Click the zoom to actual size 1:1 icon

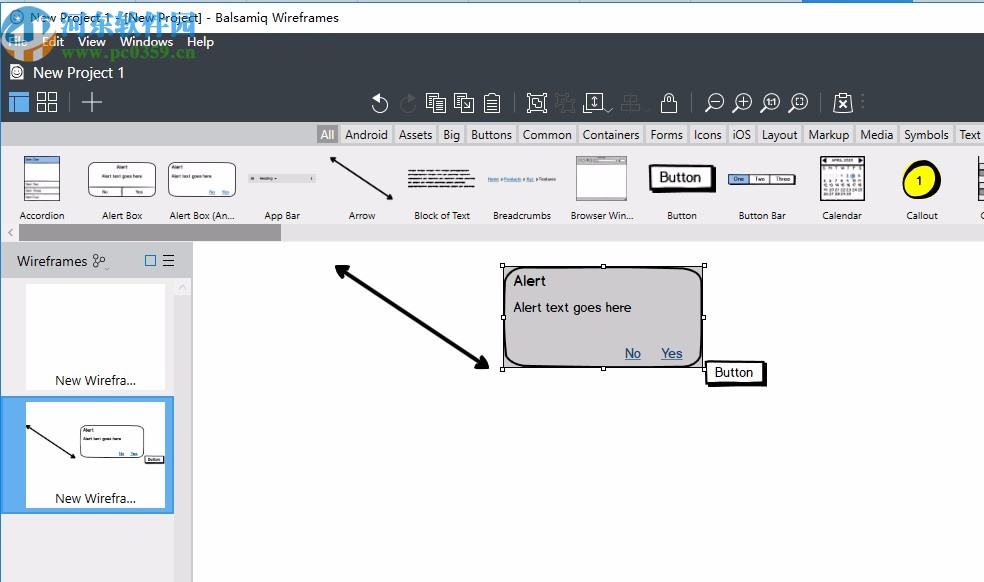point(770,103)
